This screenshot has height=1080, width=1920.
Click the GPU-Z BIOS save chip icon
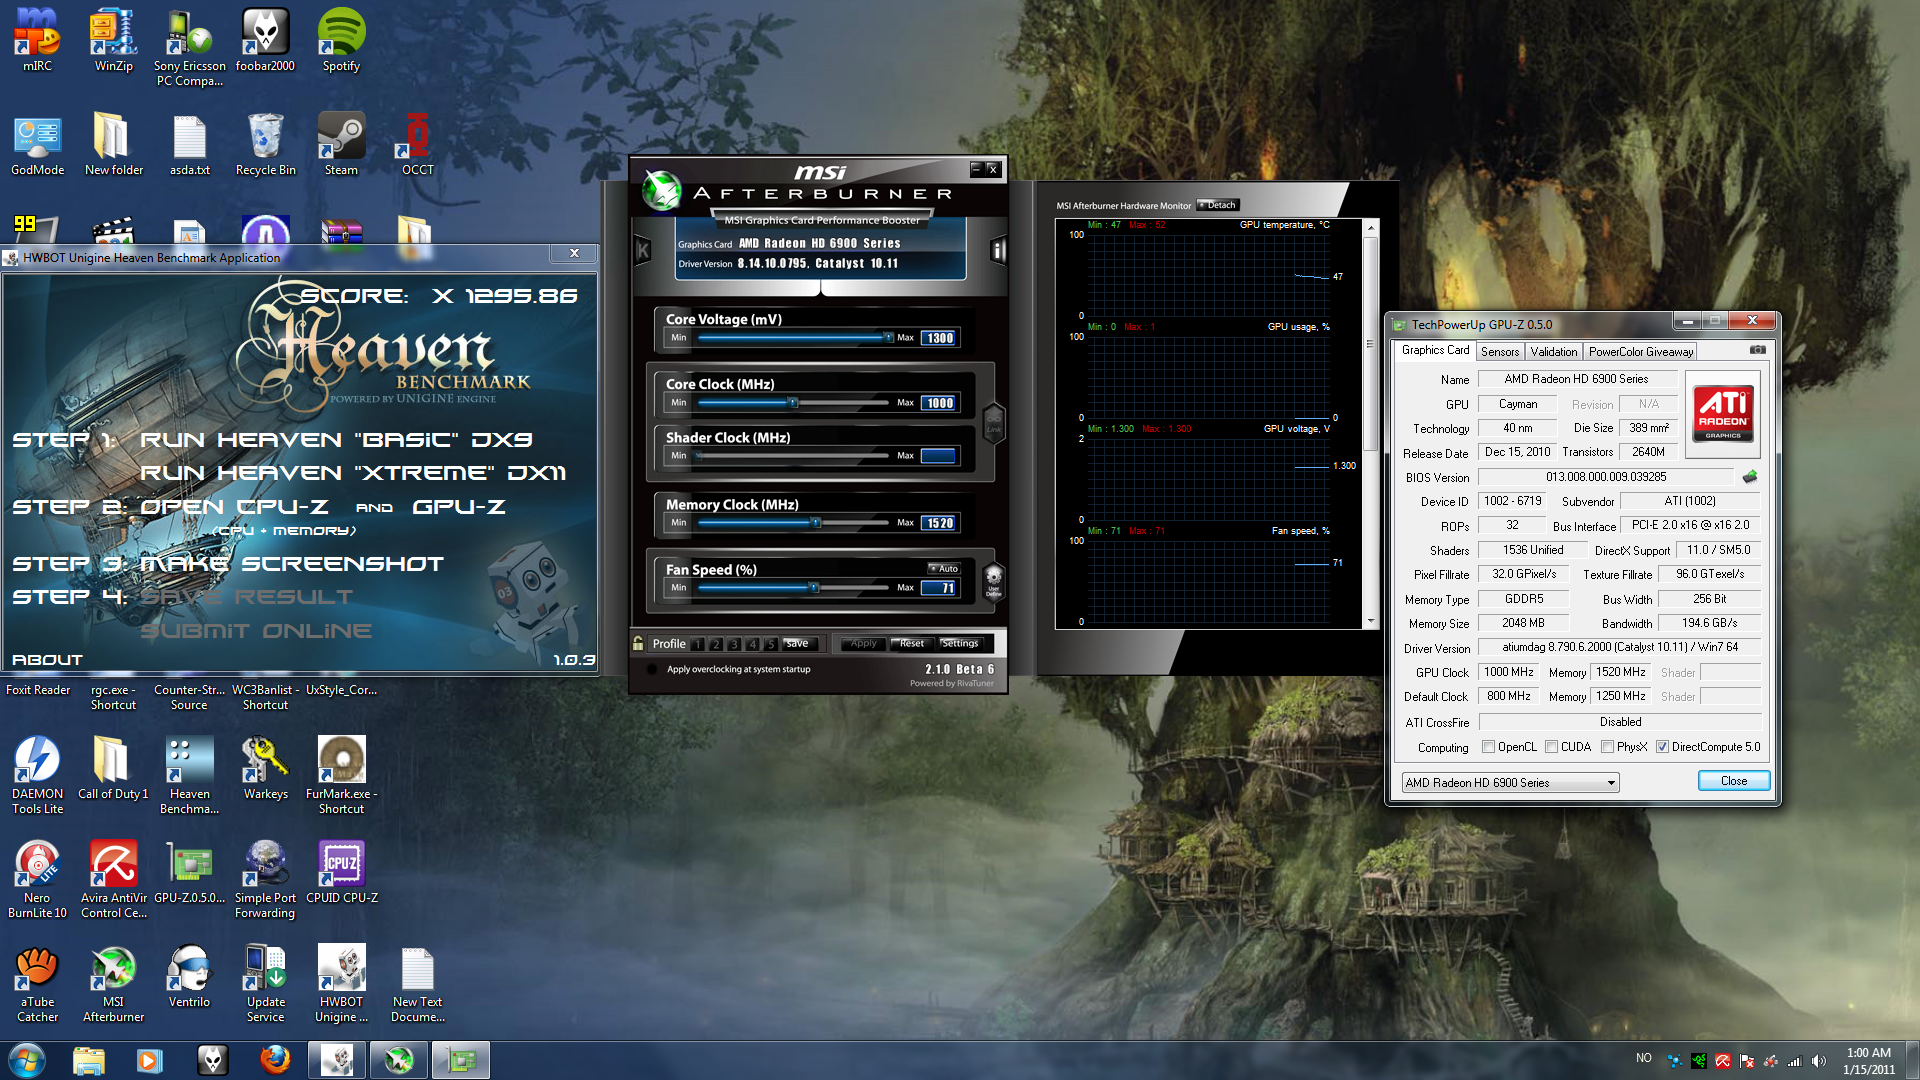[x=1750, y=477]
